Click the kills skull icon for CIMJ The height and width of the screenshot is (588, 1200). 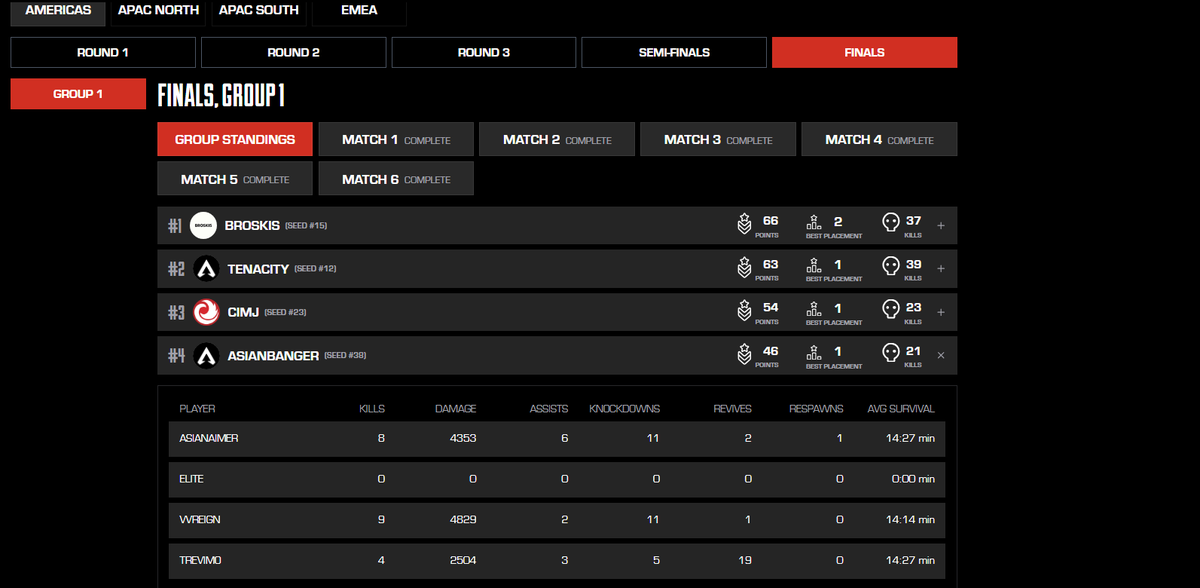click(890, 311)
